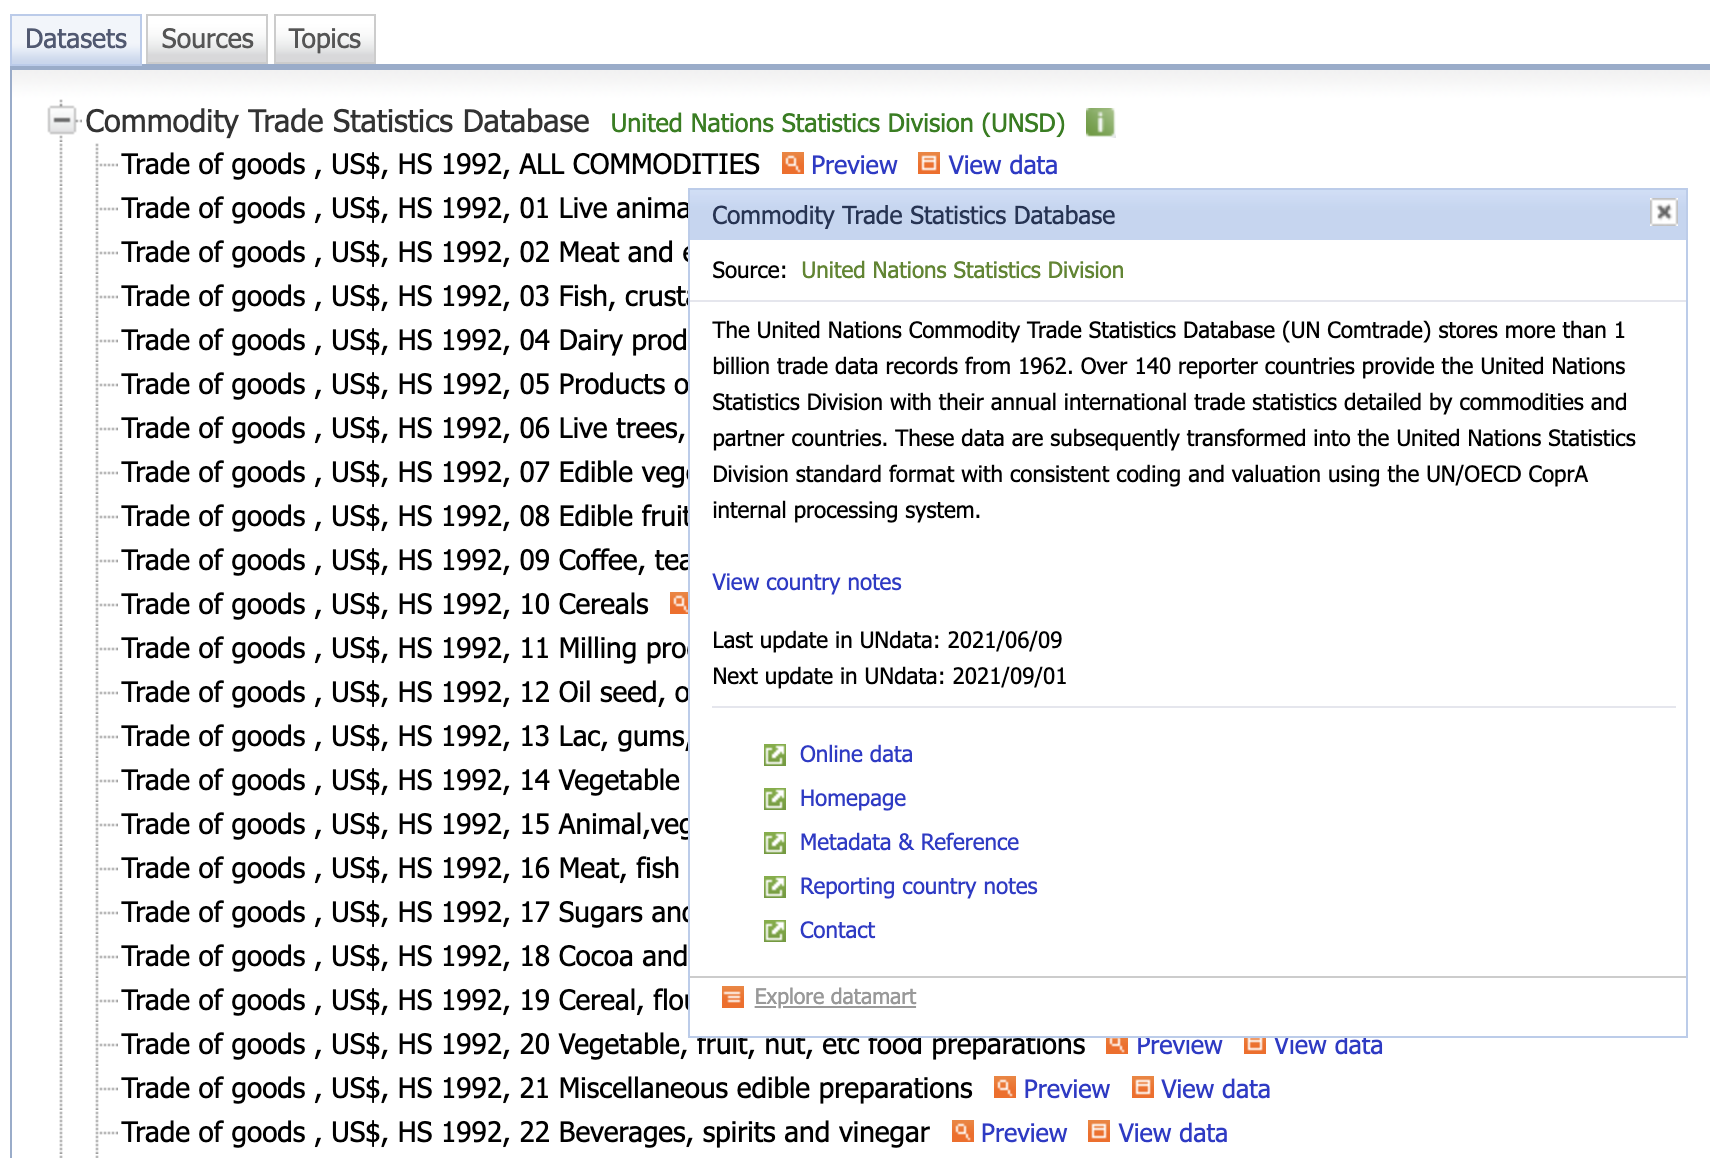Select the 11 Milling products tree row
This screenshot has height=1158, width=1710.
point(404,648)
